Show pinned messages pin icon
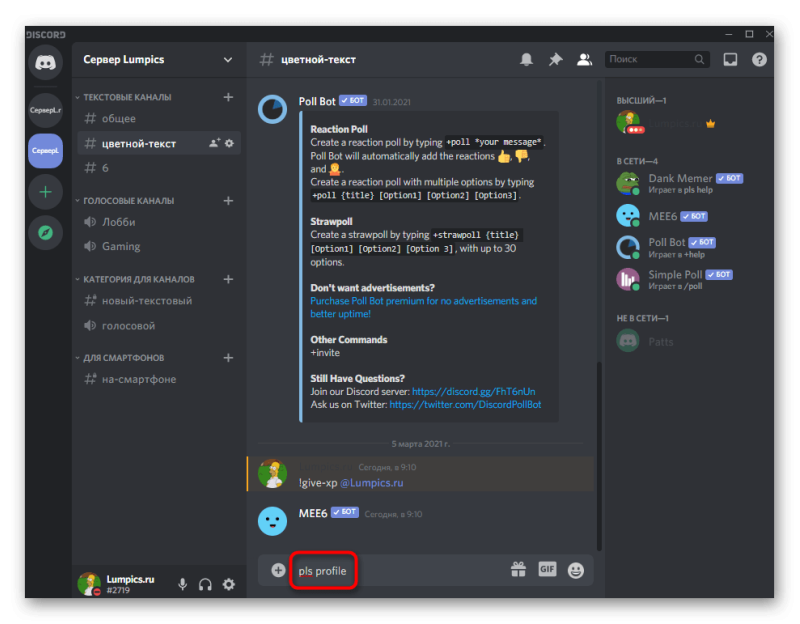The width and height of the screenshot is (800, 624). click(555, 60)
